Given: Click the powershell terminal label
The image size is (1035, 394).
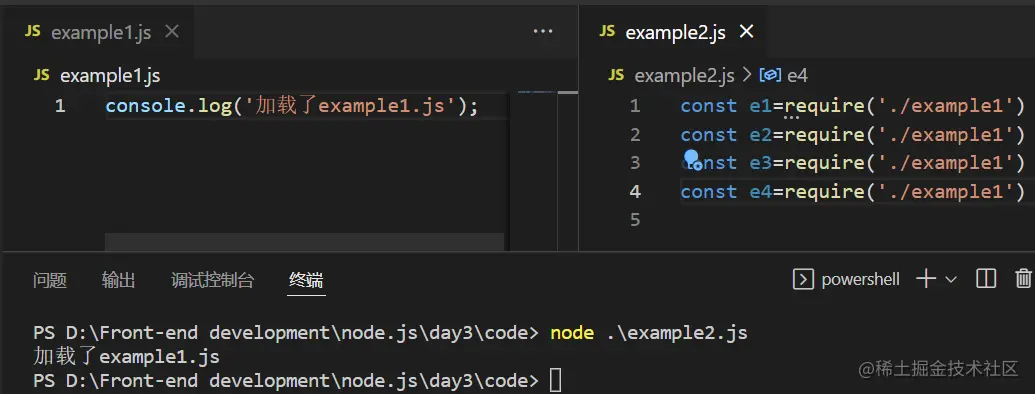Looking at the screenshot, I should (860, 279).
